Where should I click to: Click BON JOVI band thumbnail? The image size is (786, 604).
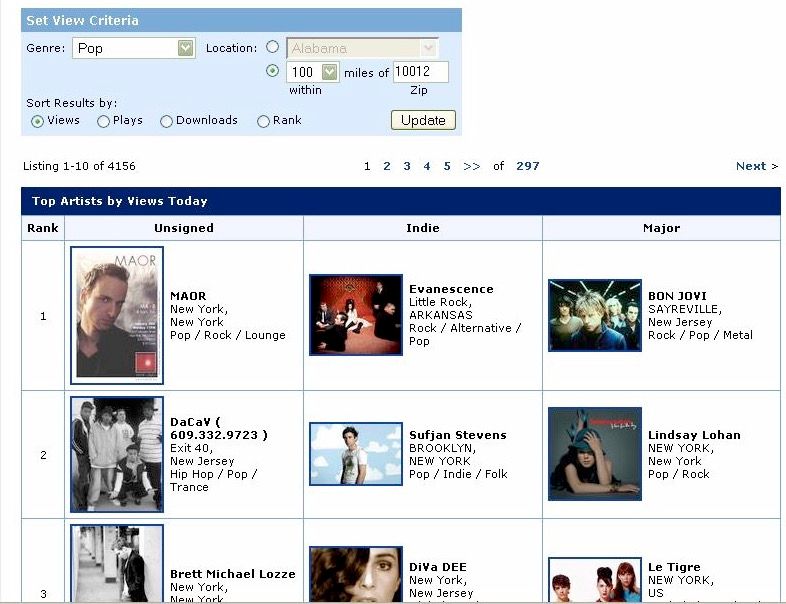click(x=595, y=315)
